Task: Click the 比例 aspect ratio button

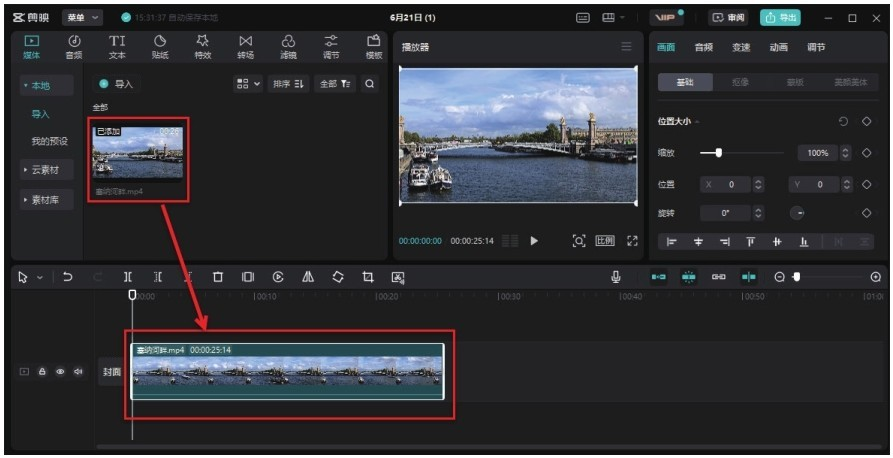Action: [605, 240]
